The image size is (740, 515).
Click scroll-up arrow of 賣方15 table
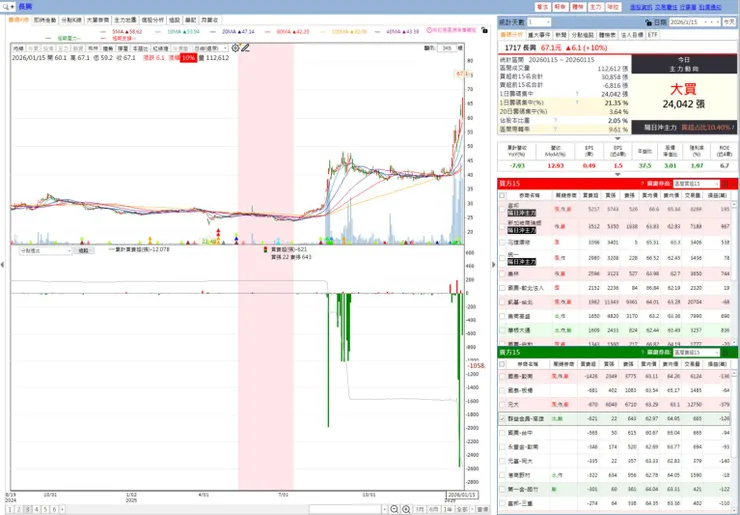tap(734, 373)
